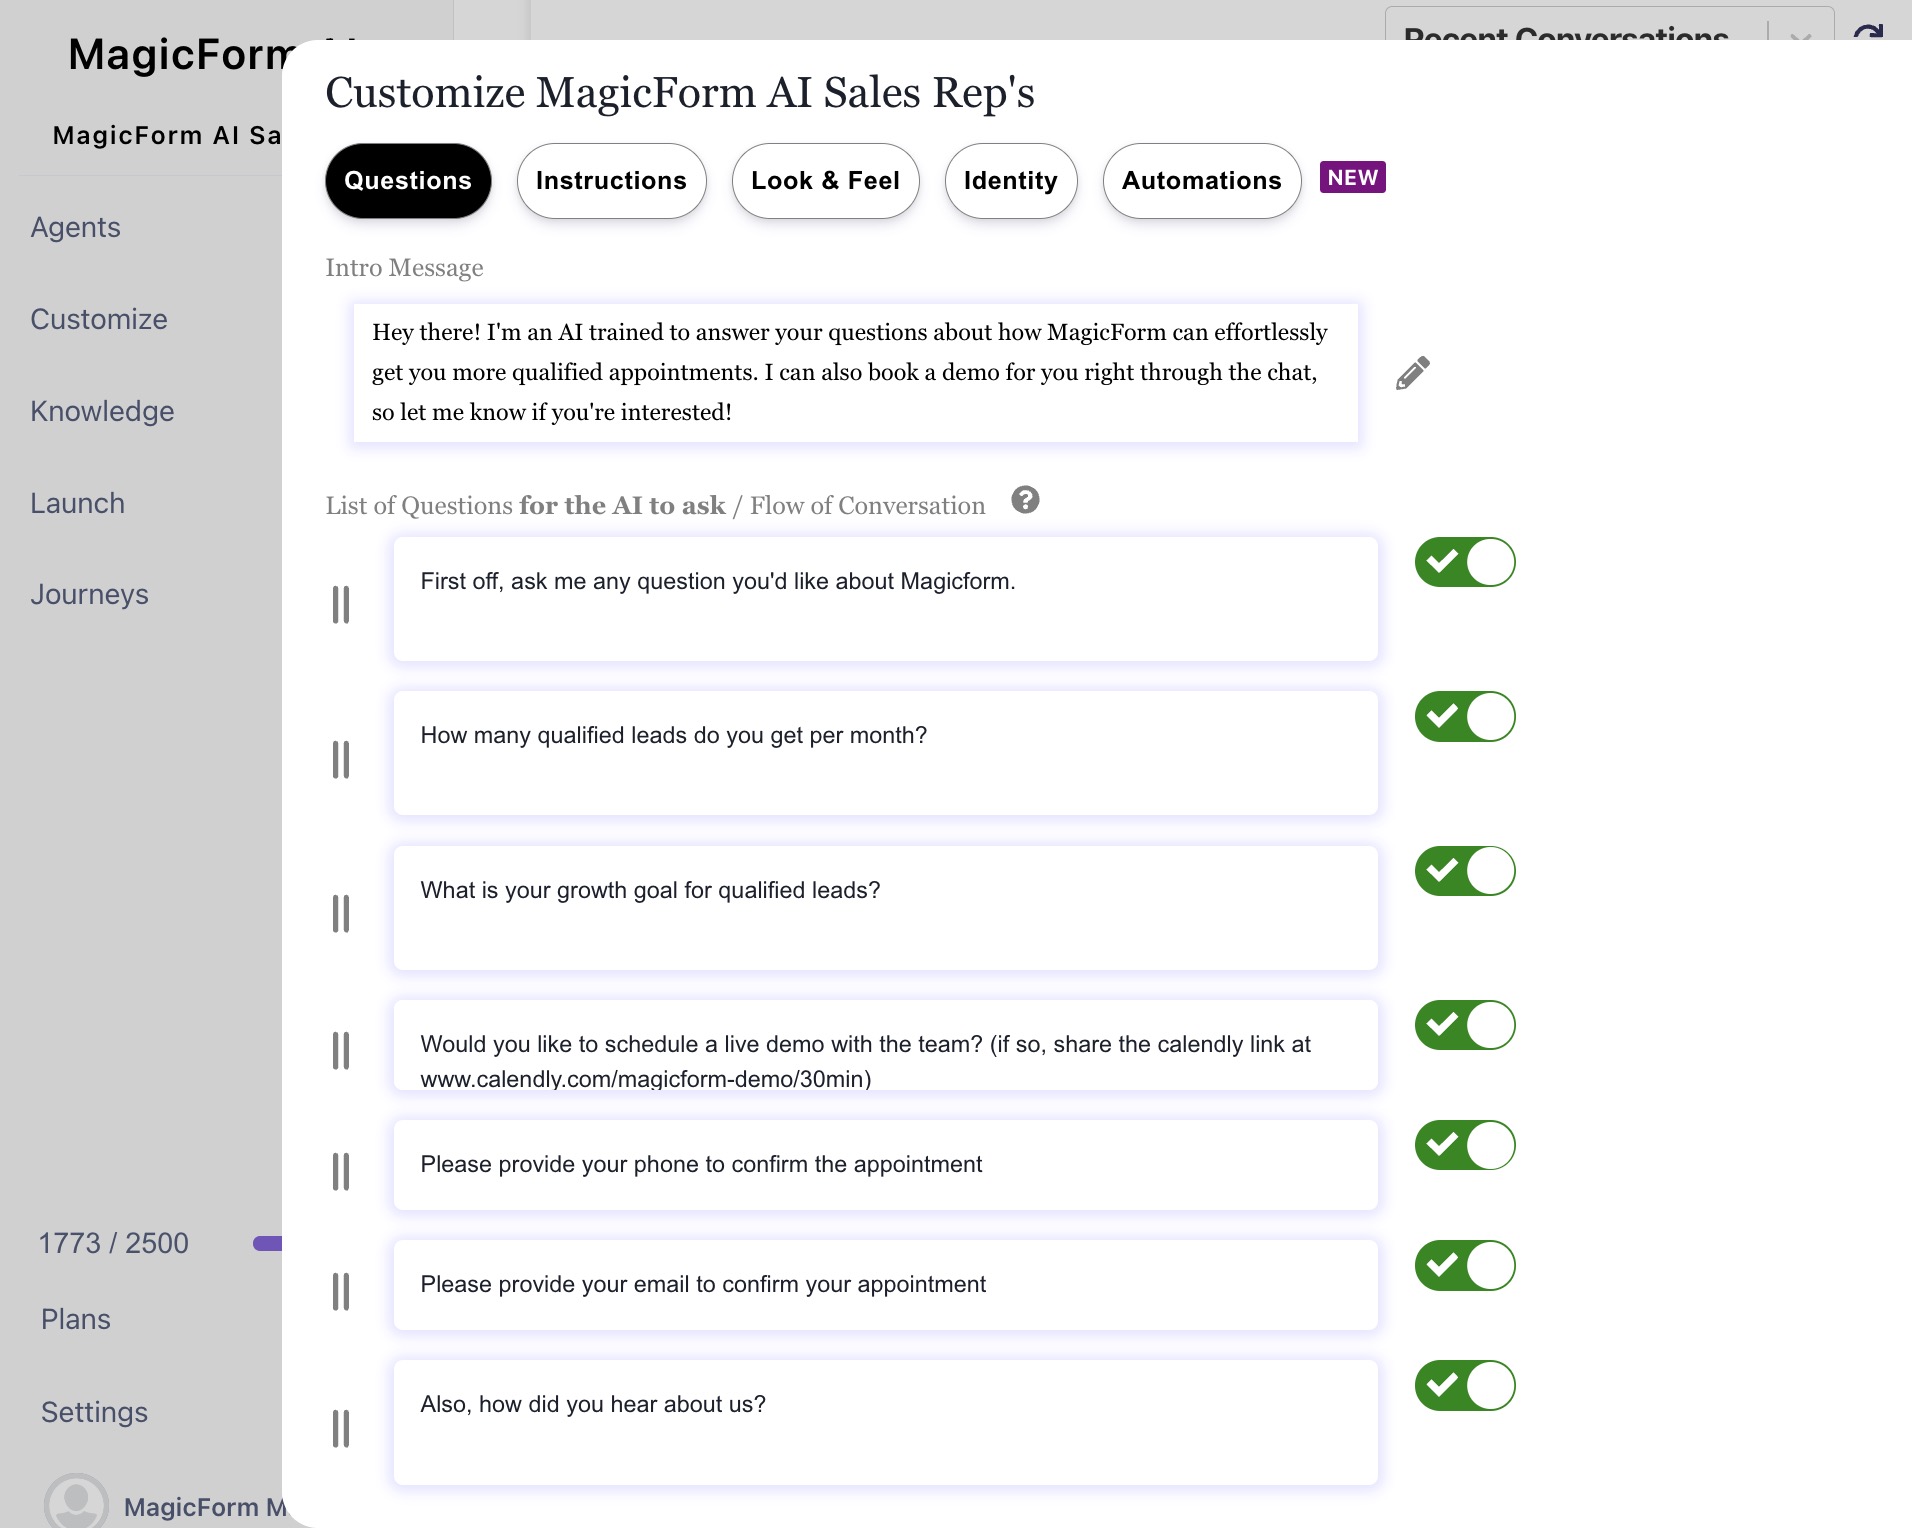Open the Knowledge page in sidebar
The width and height of the screenshot is (1912, 1528).
(102, 411)
